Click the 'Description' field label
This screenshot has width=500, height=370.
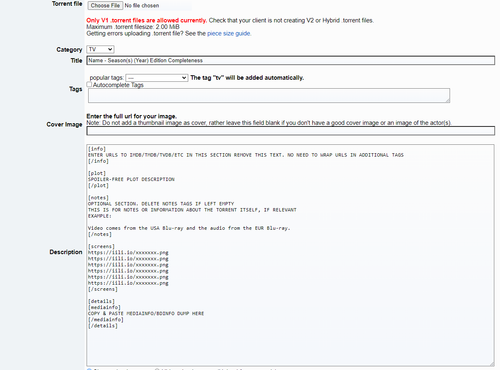(66, 252)
